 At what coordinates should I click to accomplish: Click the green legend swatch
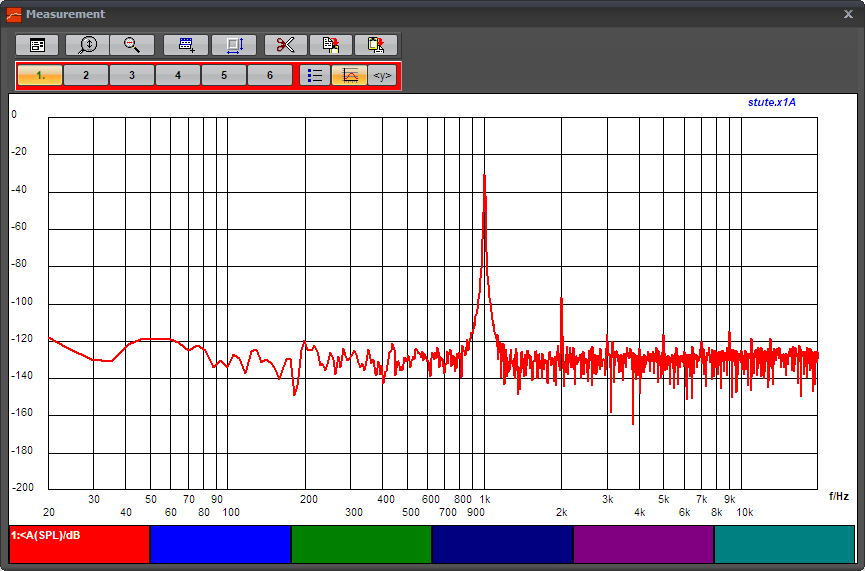tap(361, 545)
